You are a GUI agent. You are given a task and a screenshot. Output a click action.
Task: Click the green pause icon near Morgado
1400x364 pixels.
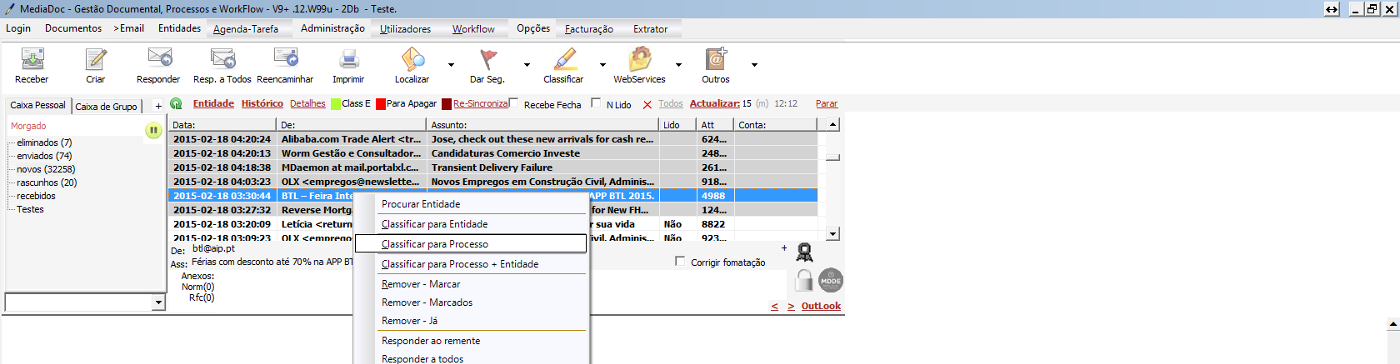[x=153, y=130]
